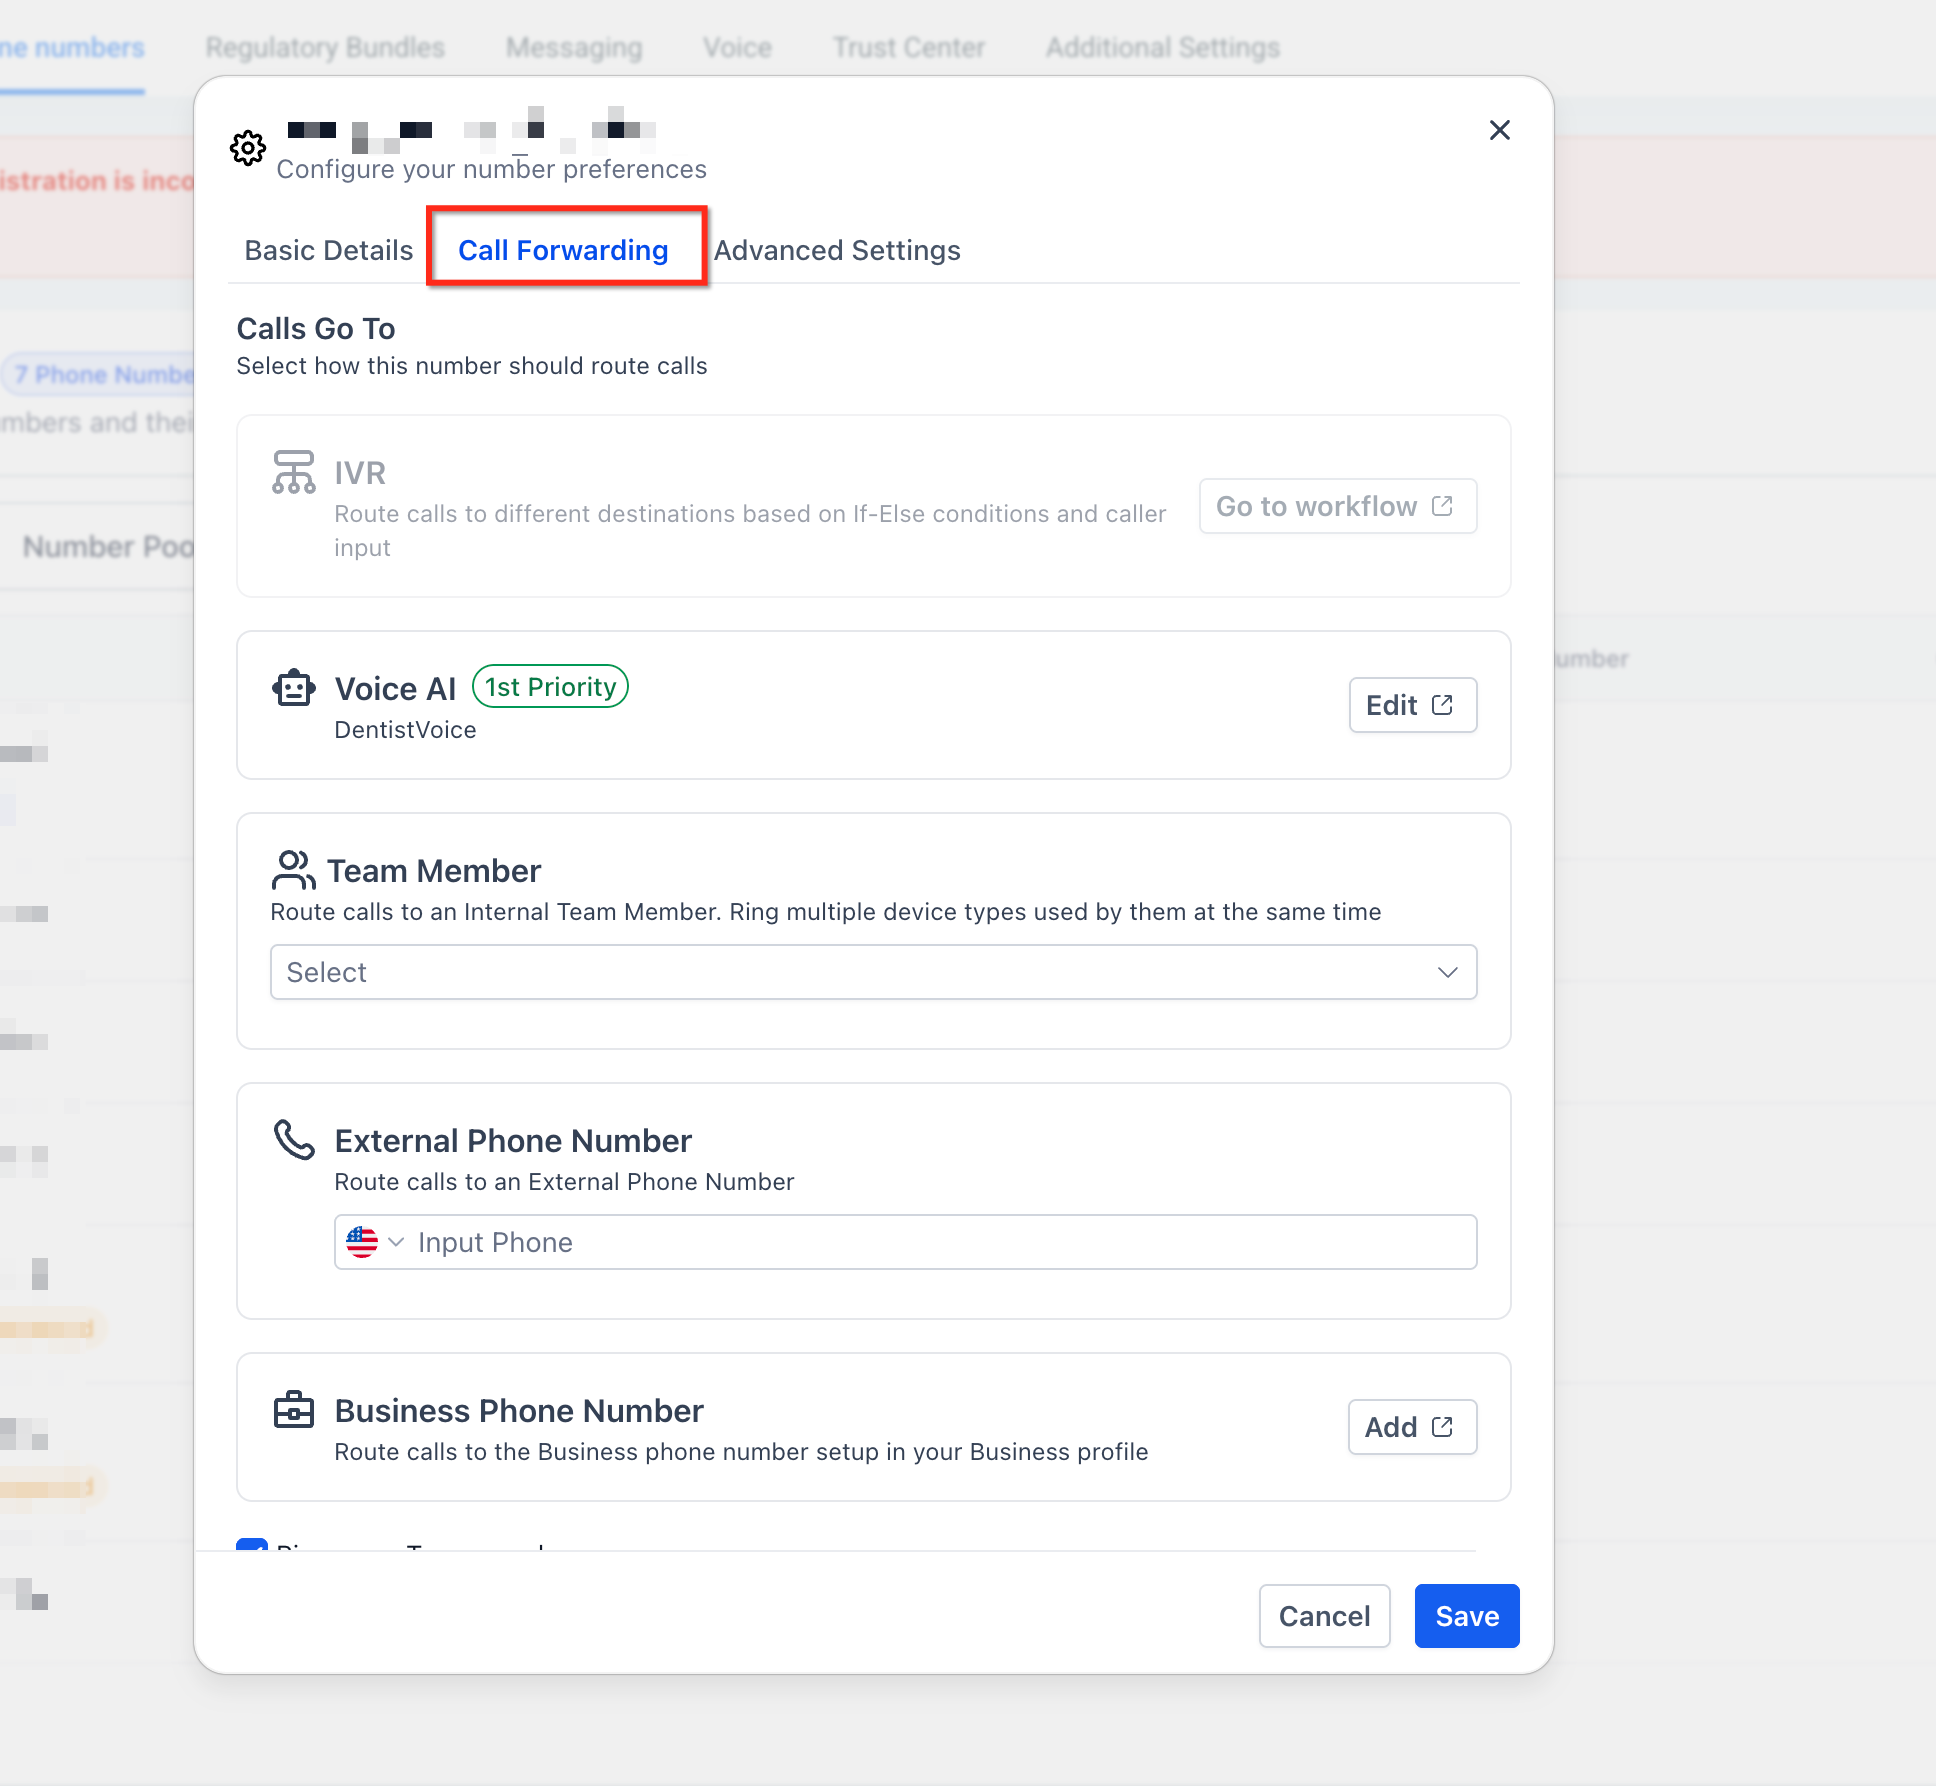Viewport: 1936px width, 1786px height.
Task: Cancel the number preferences changes
Action: point(1324,1616)
